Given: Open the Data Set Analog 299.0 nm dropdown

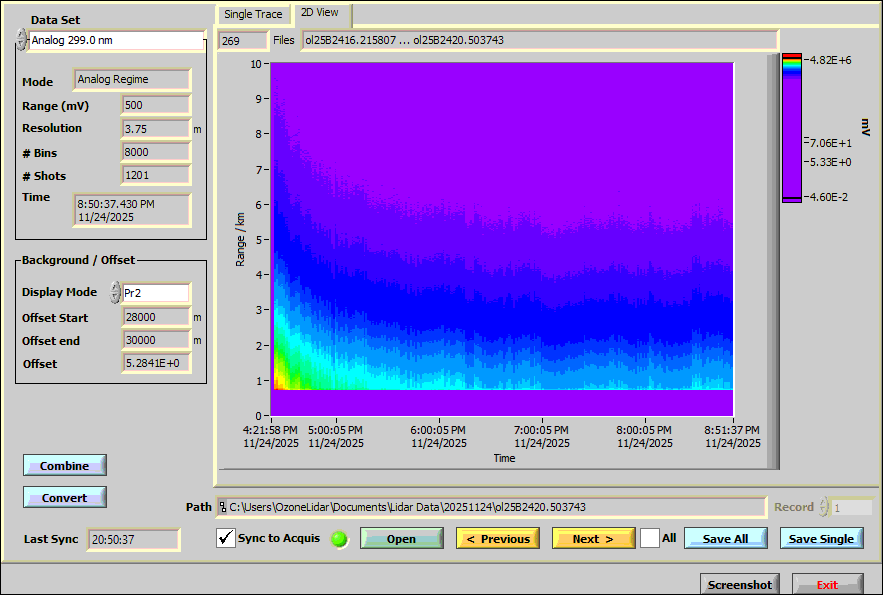Looking at the screenshot, I should tap(115, 41).
